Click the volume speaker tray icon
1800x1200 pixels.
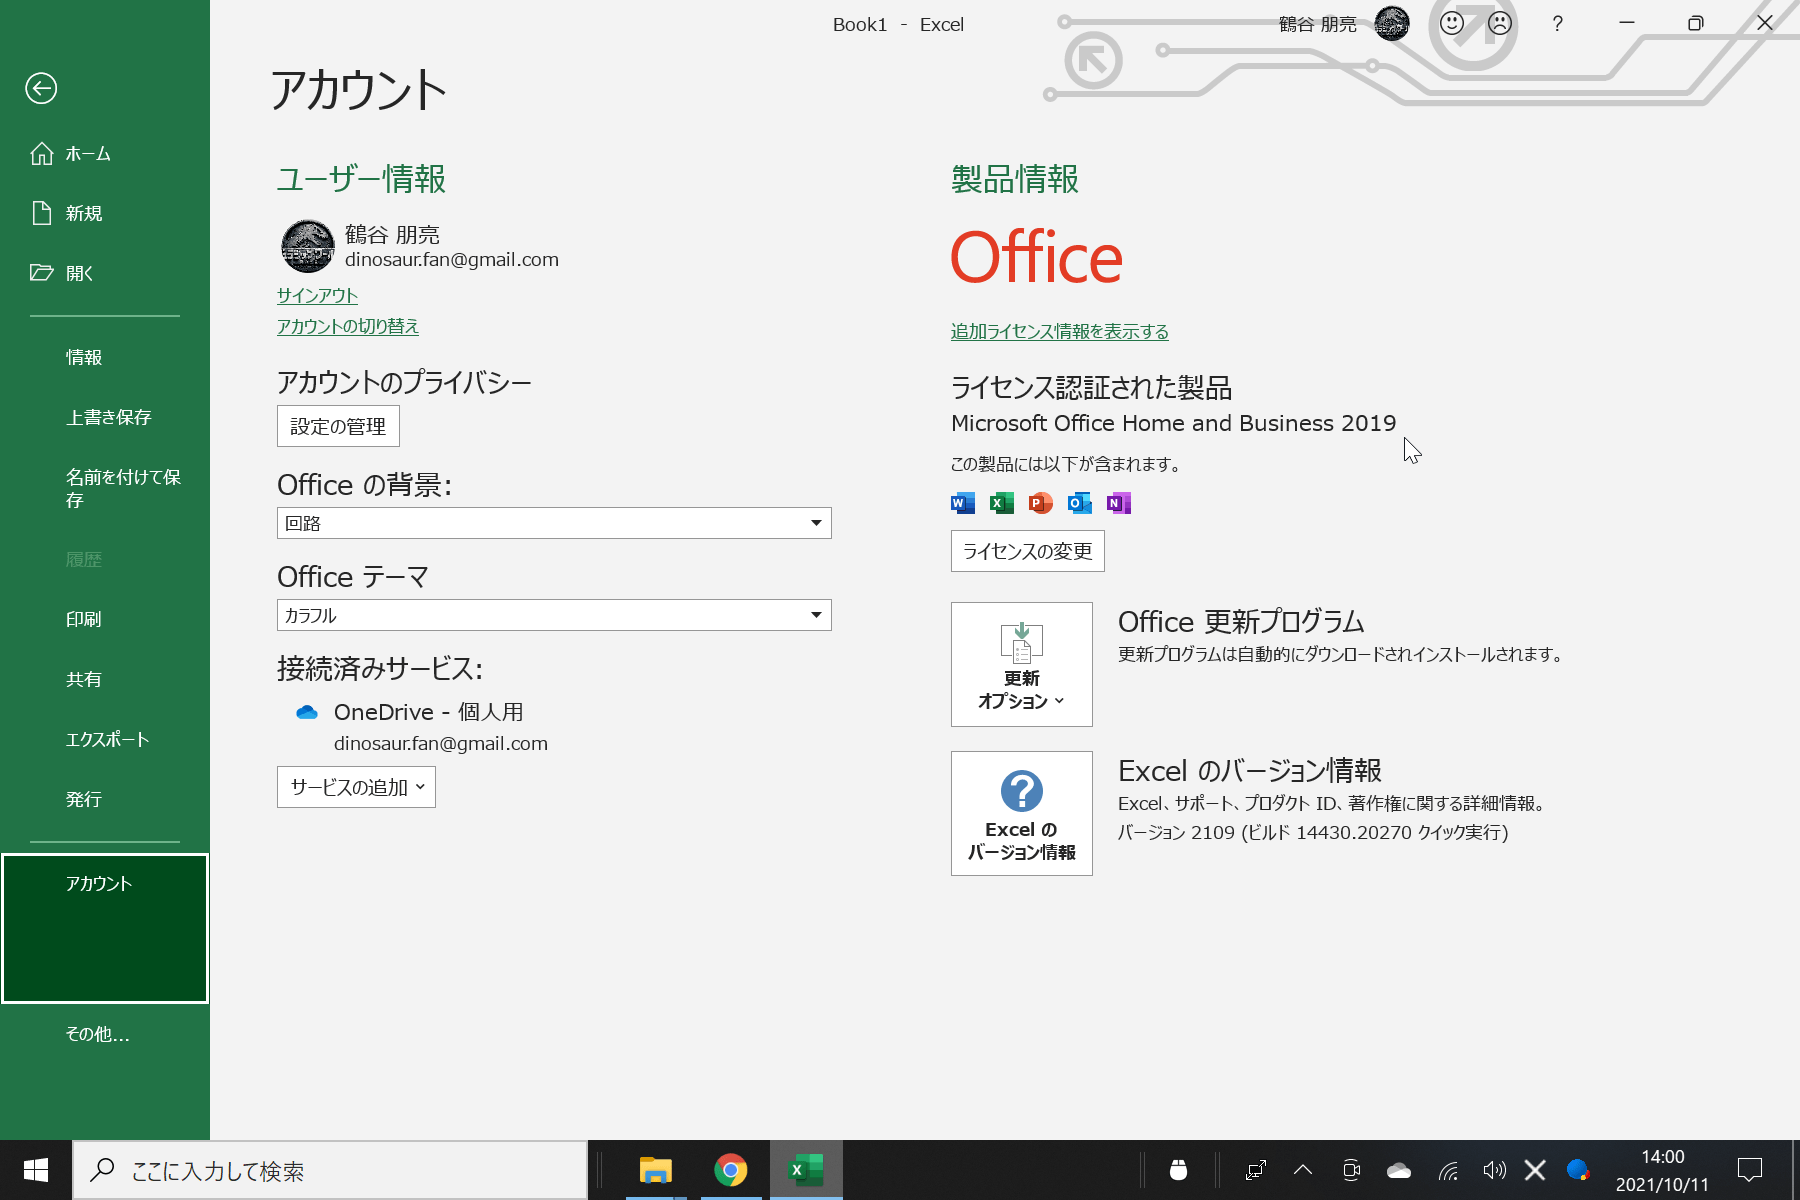pyautogui.click(x=1494, y=1170)
